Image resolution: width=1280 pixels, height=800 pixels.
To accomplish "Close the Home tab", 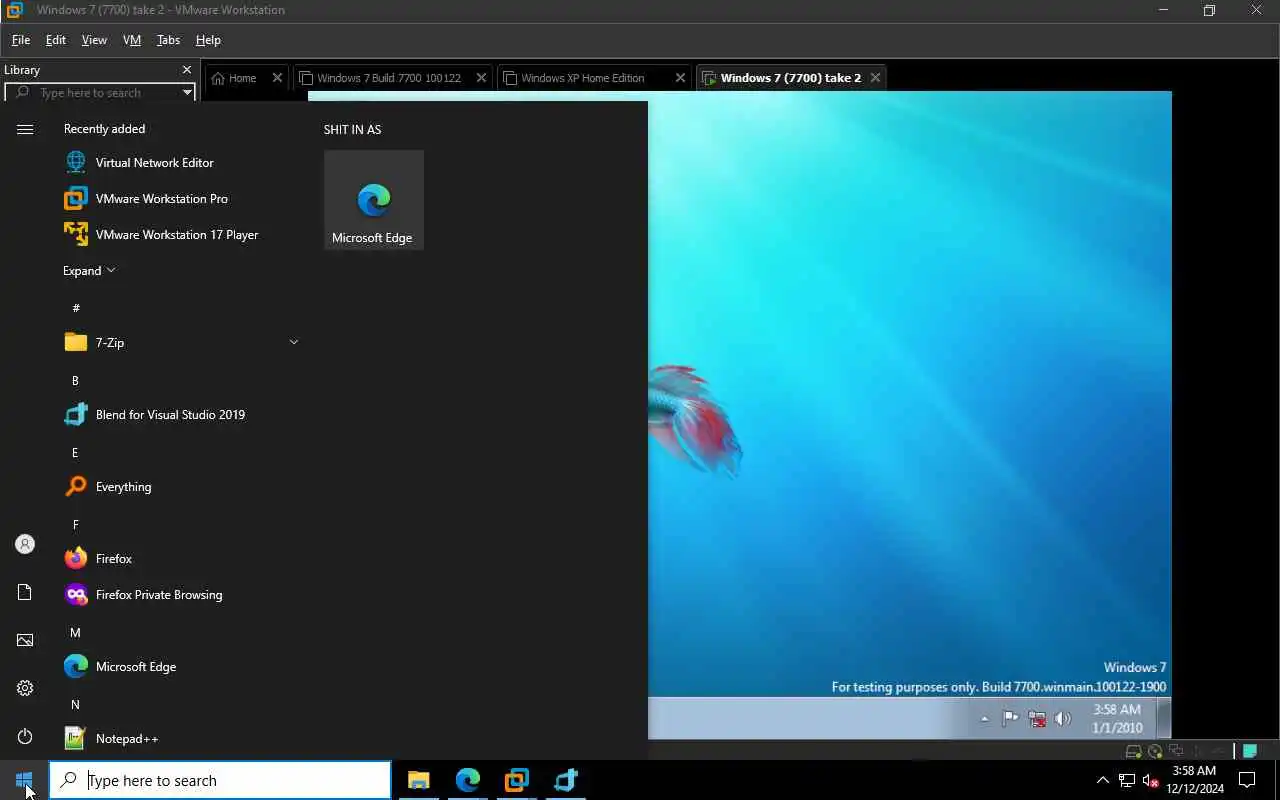I will pos(277,77).
